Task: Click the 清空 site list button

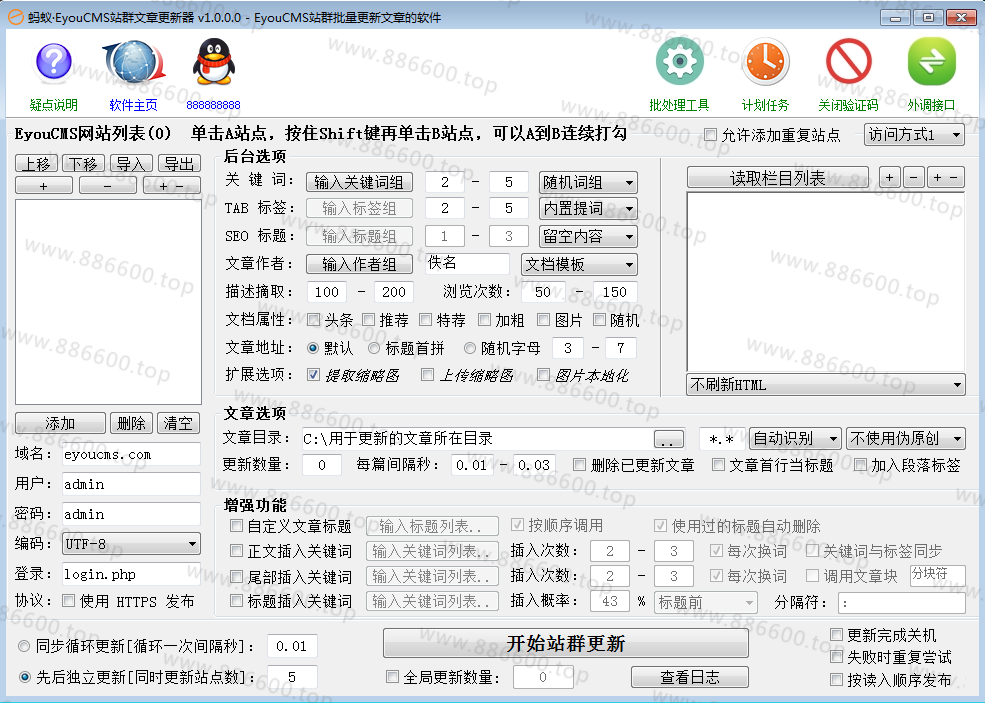Action: click(x=178, y=423)
